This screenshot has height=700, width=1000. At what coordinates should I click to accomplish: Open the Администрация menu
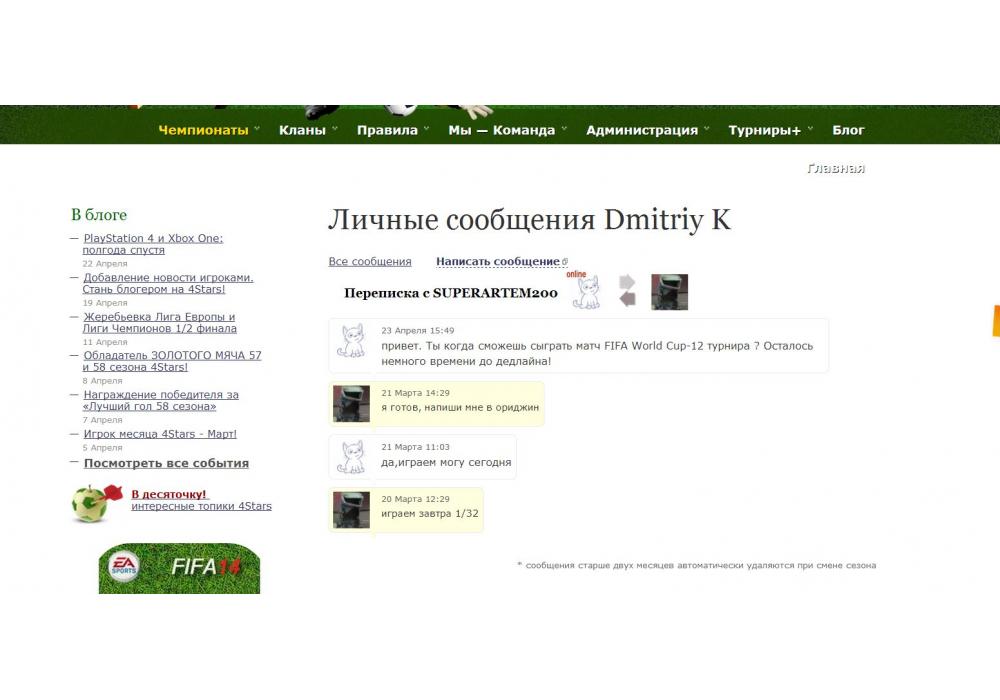point(642,130)
